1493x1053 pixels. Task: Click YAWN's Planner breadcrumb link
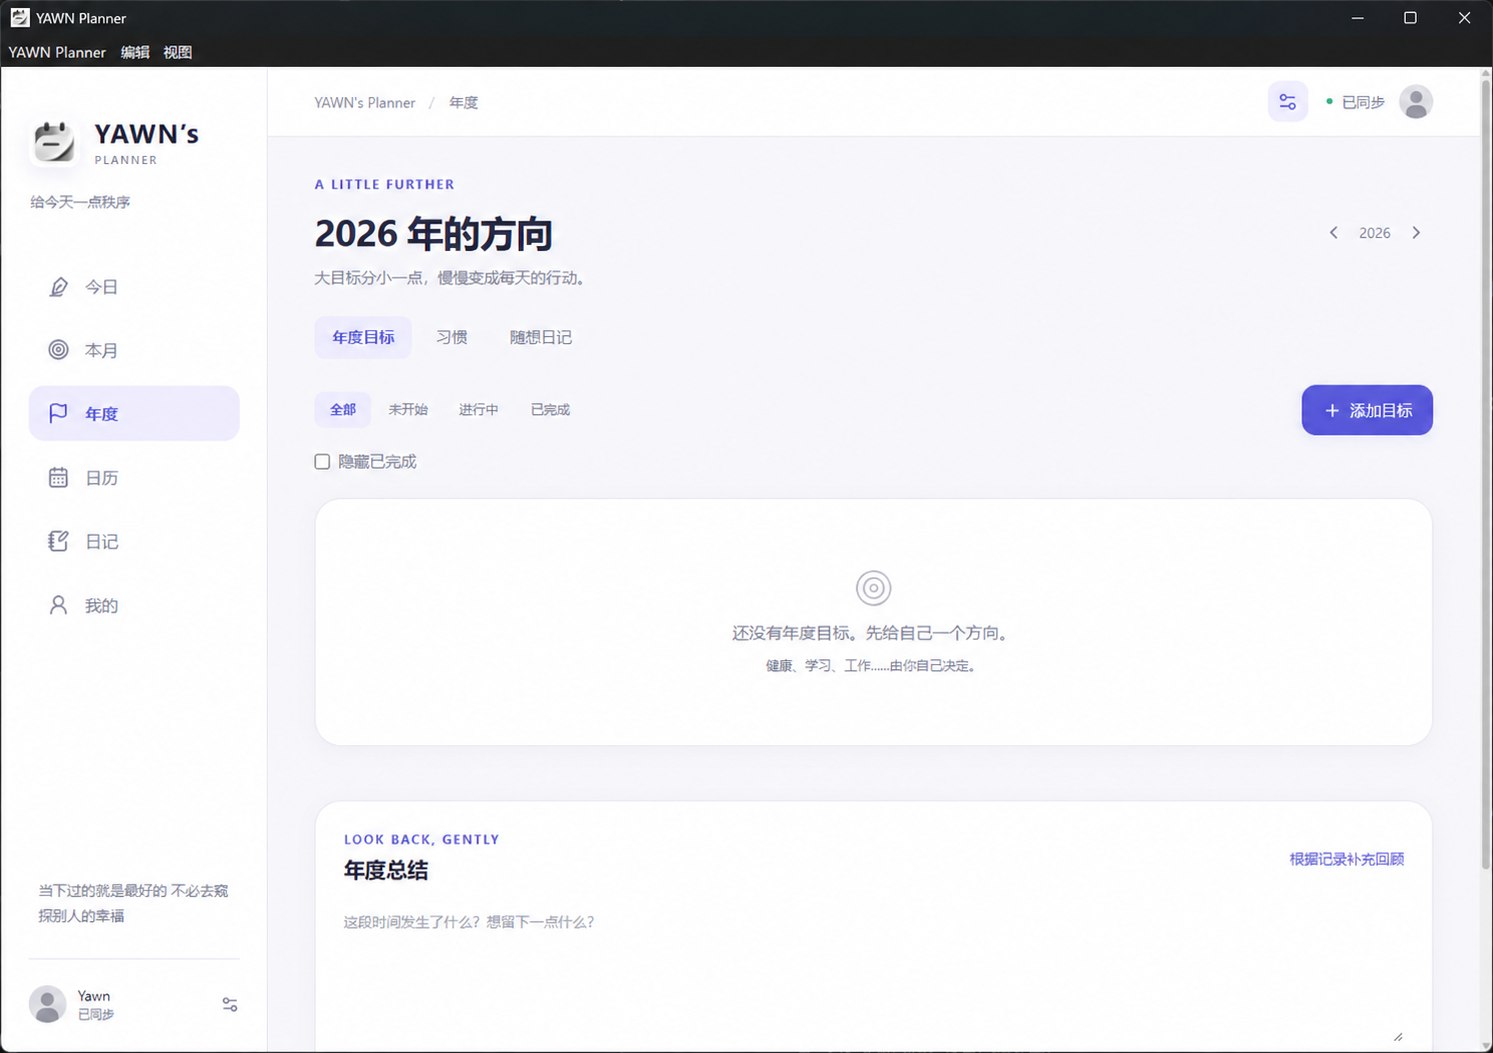[x=365, y=103]
